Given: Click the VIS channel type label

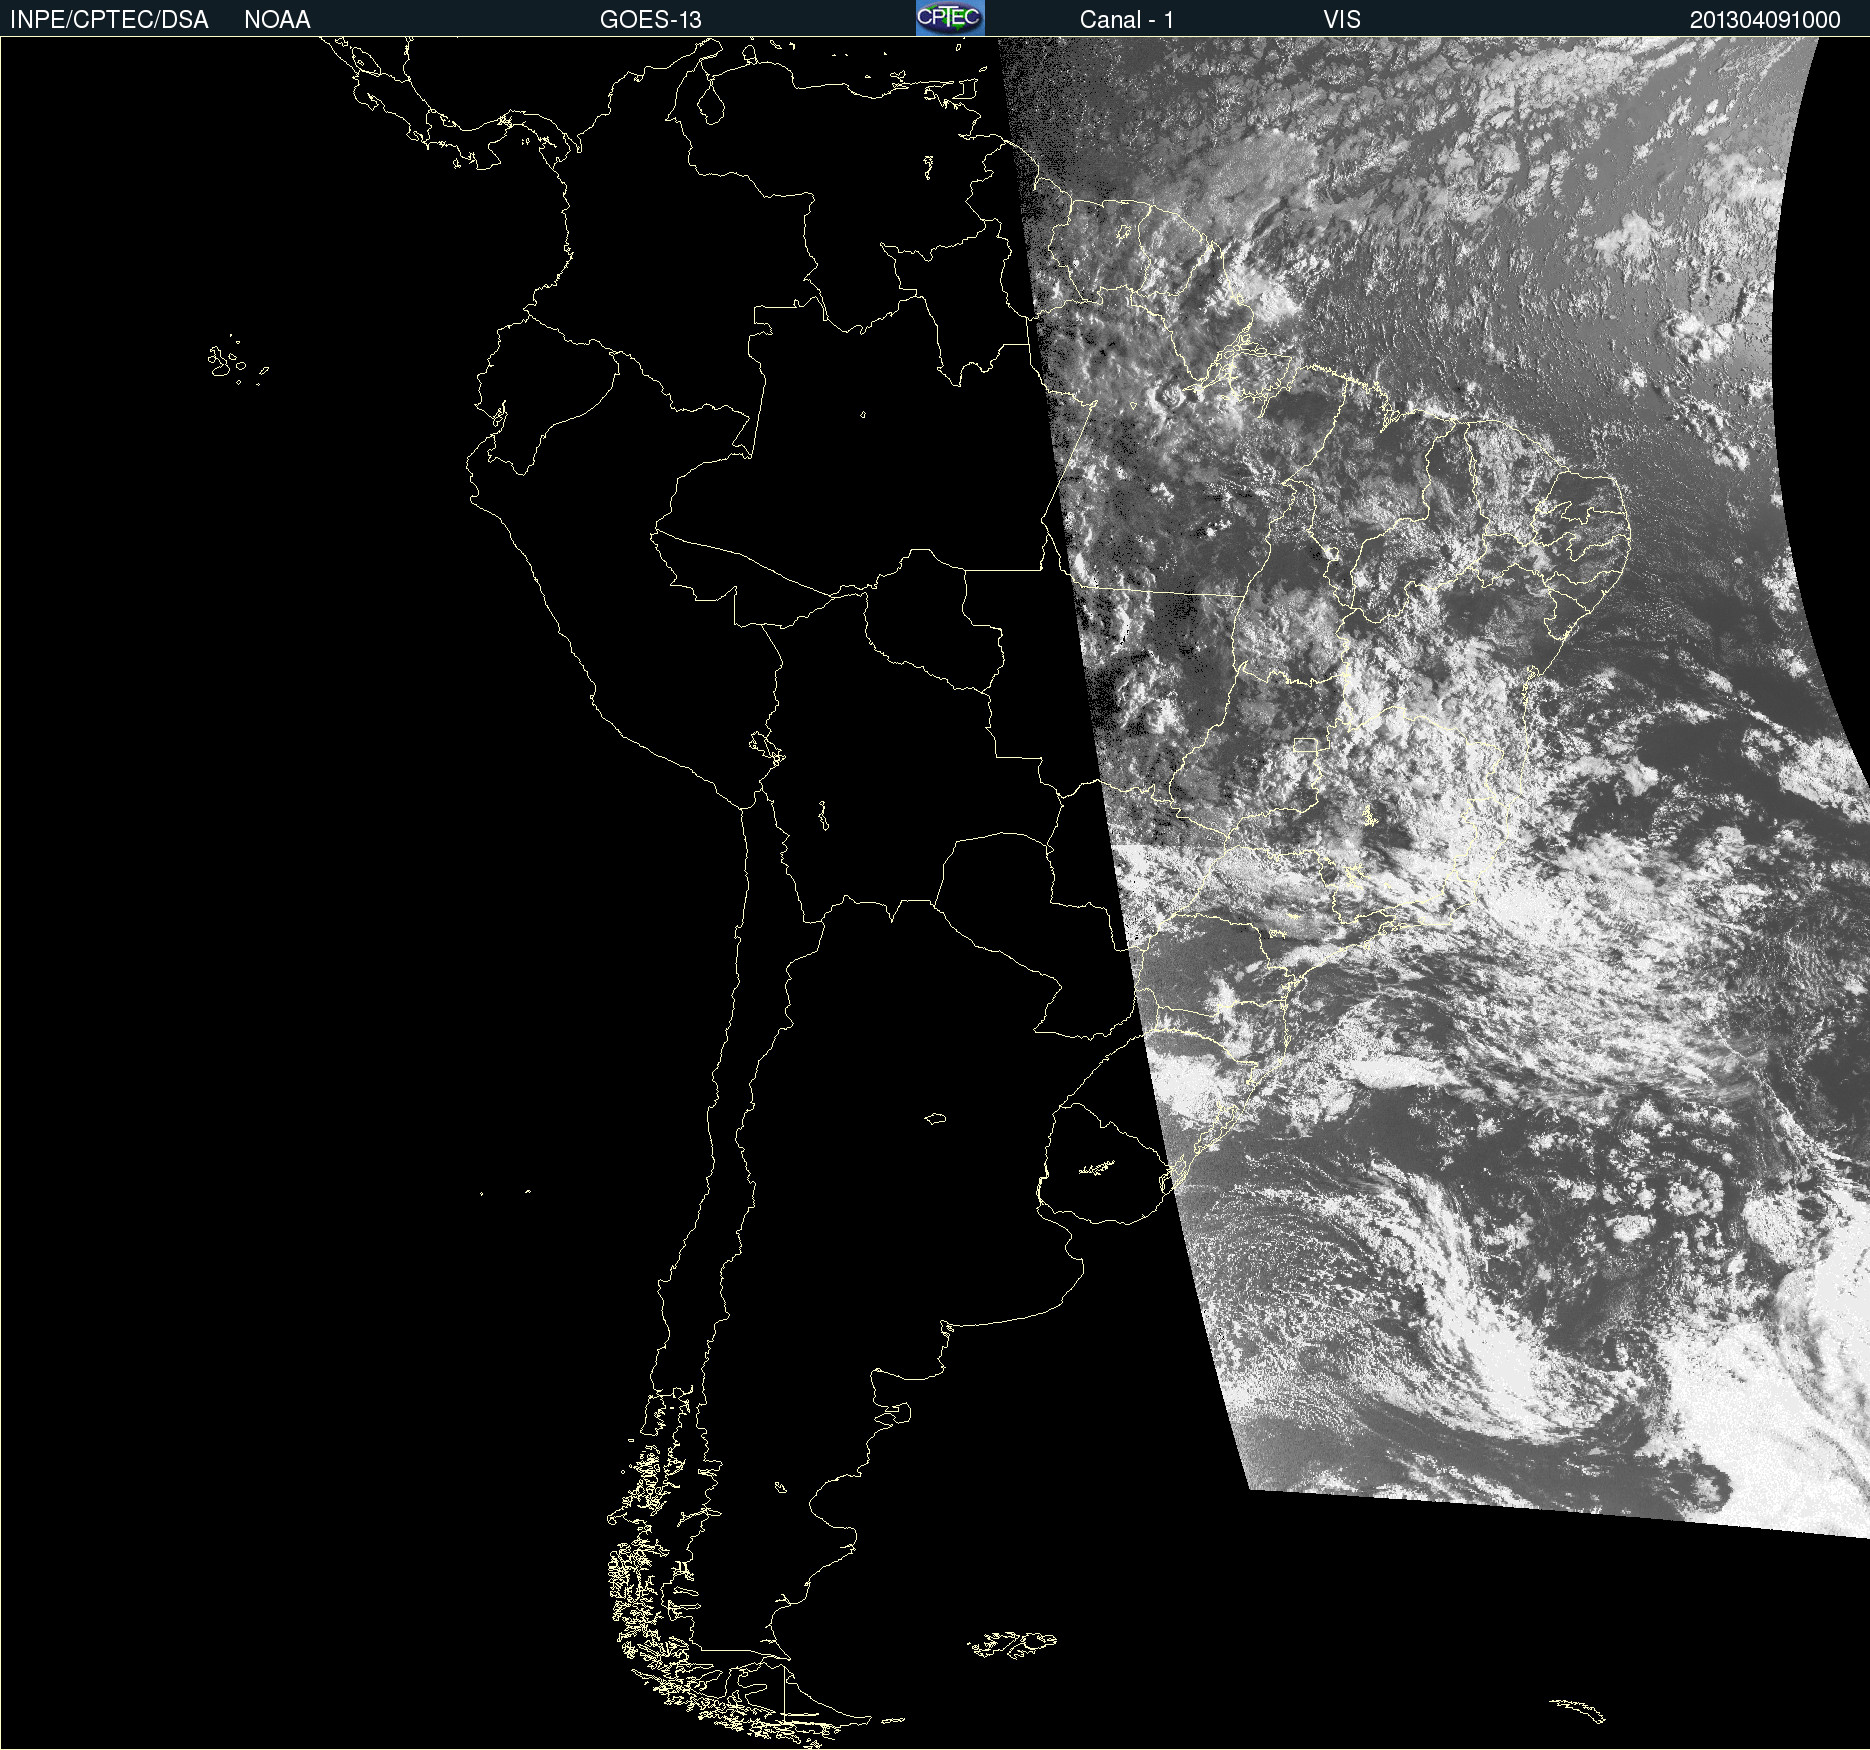Looking at the screenshot, I should click(1341, 20).
